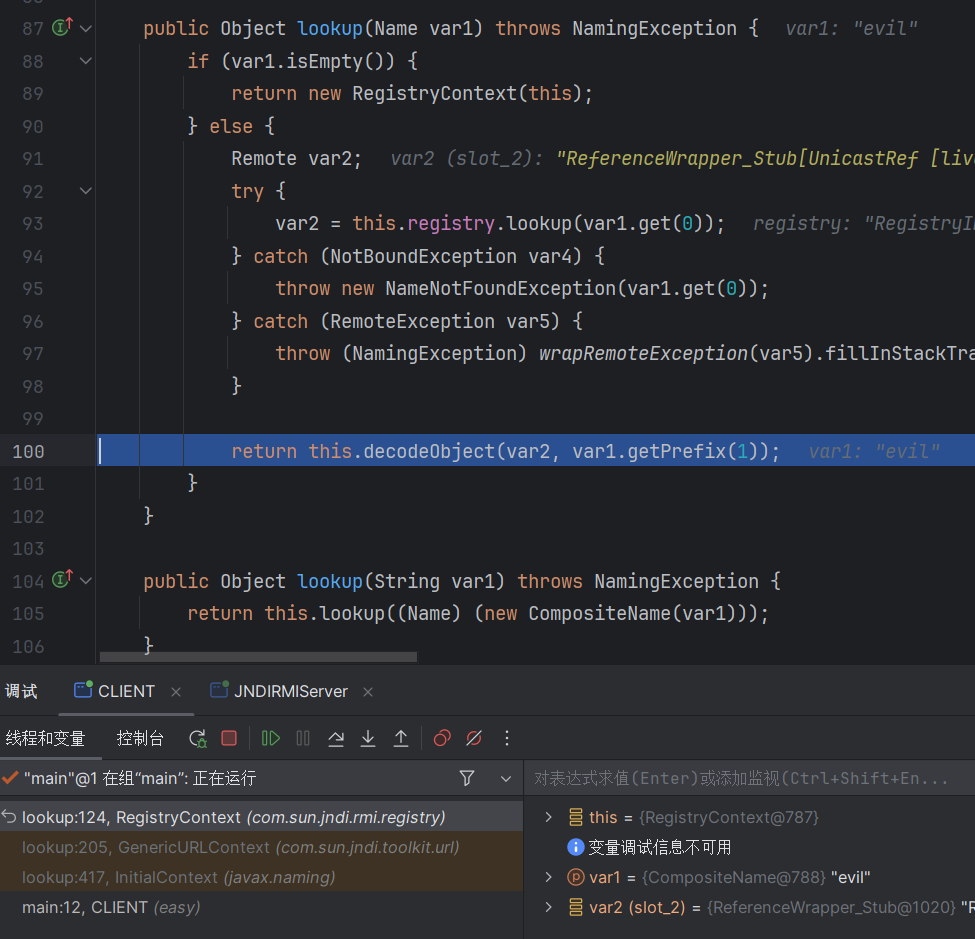Select frame lookup:205, GenericURLContext
This screenshot has height=939, width=975.
click(261, 847)
